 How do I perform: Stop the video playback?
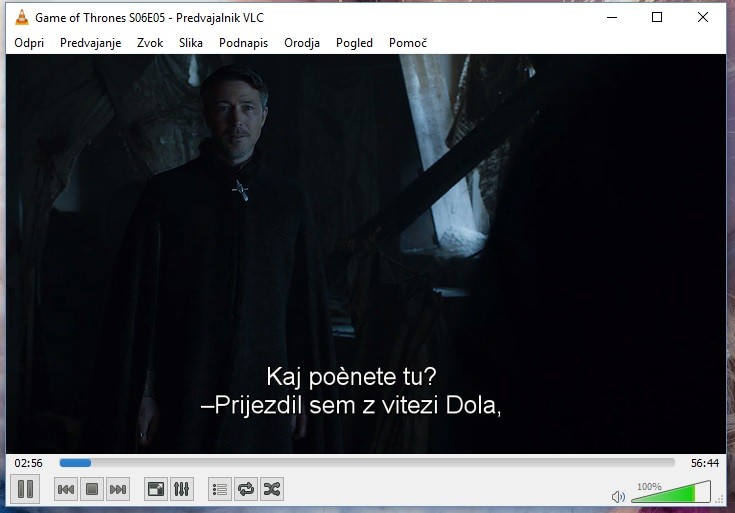pyautogui.click(x=91, y=489)
